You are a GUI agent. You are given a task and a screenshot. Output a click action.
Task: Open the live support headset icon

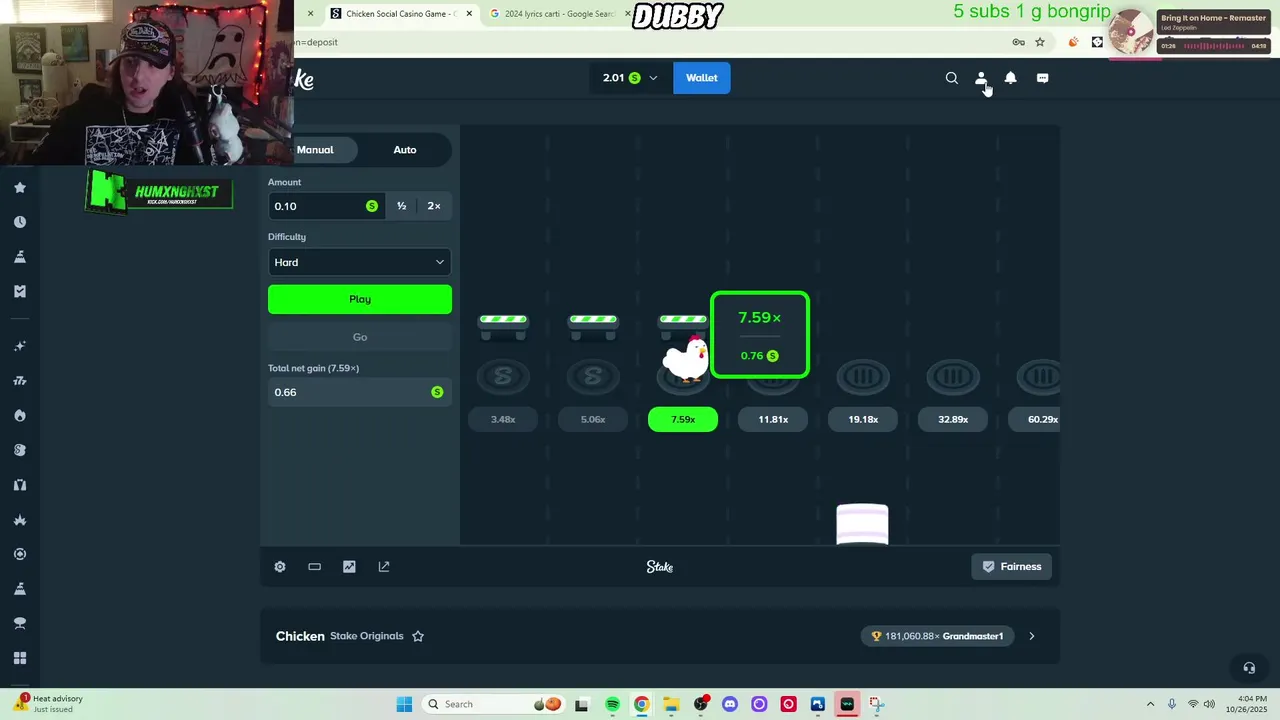pyautogui.click(x=1249, y=668)
